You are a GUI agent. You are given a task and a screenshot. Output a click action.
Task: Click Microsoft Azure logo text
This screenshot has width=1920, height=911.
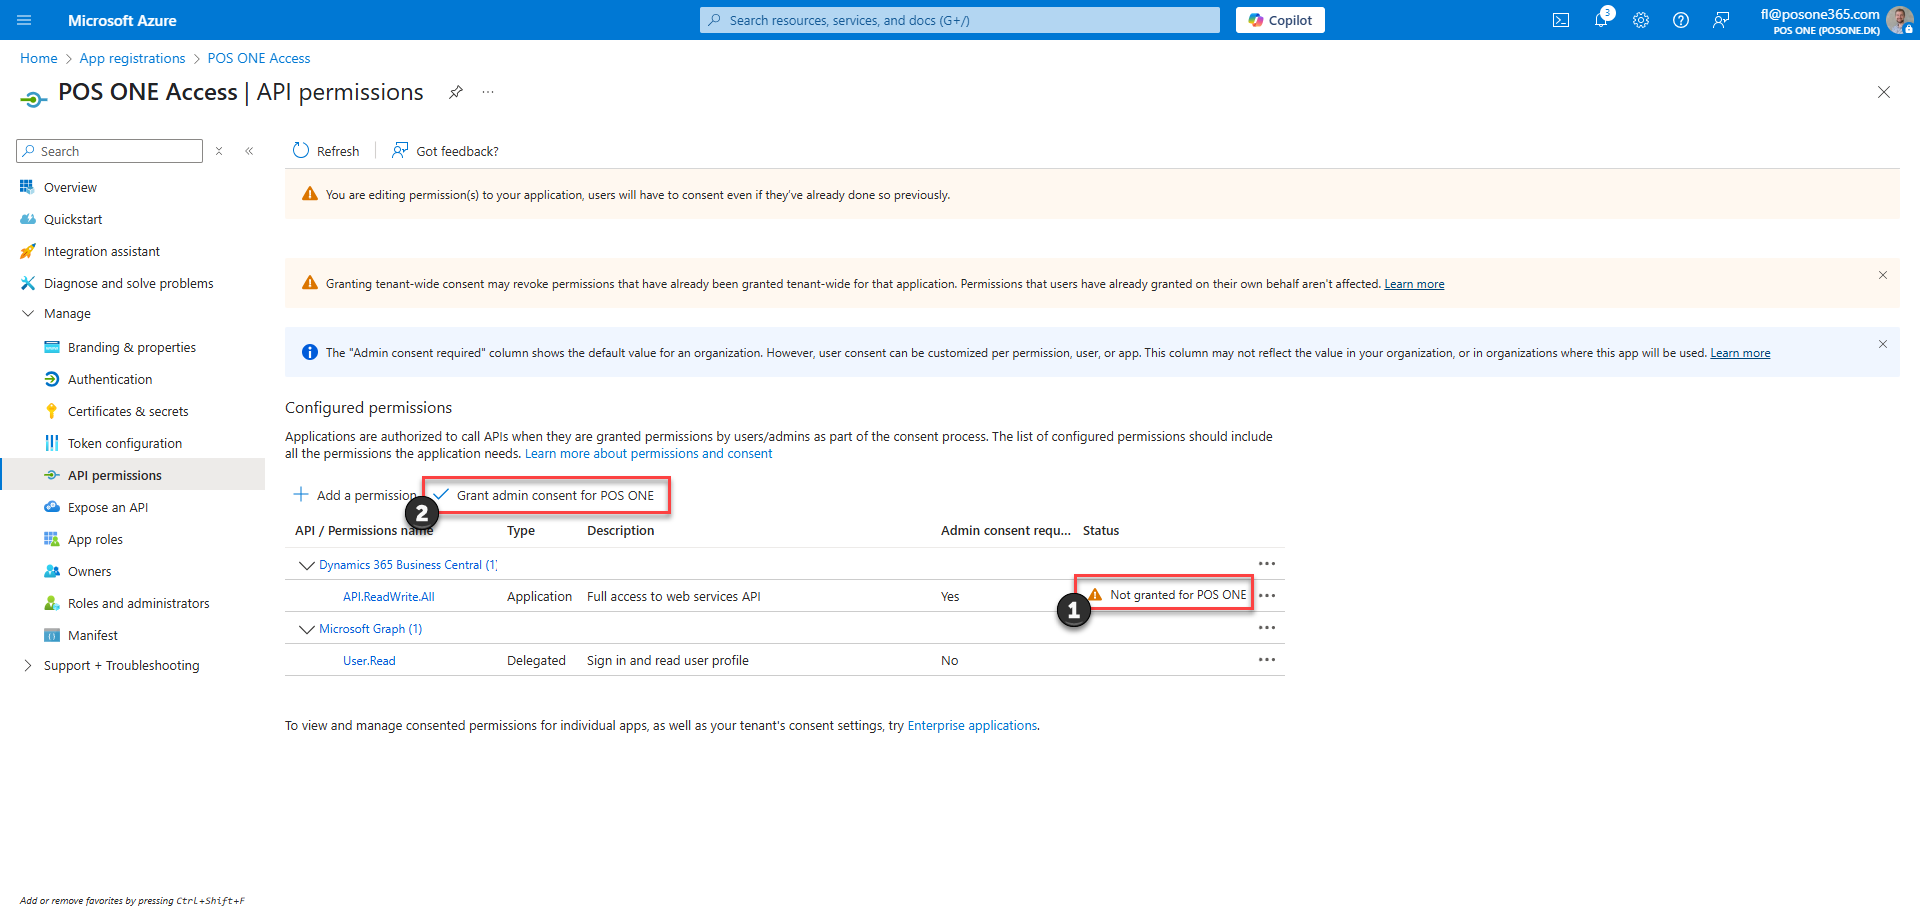pos(122,20)
